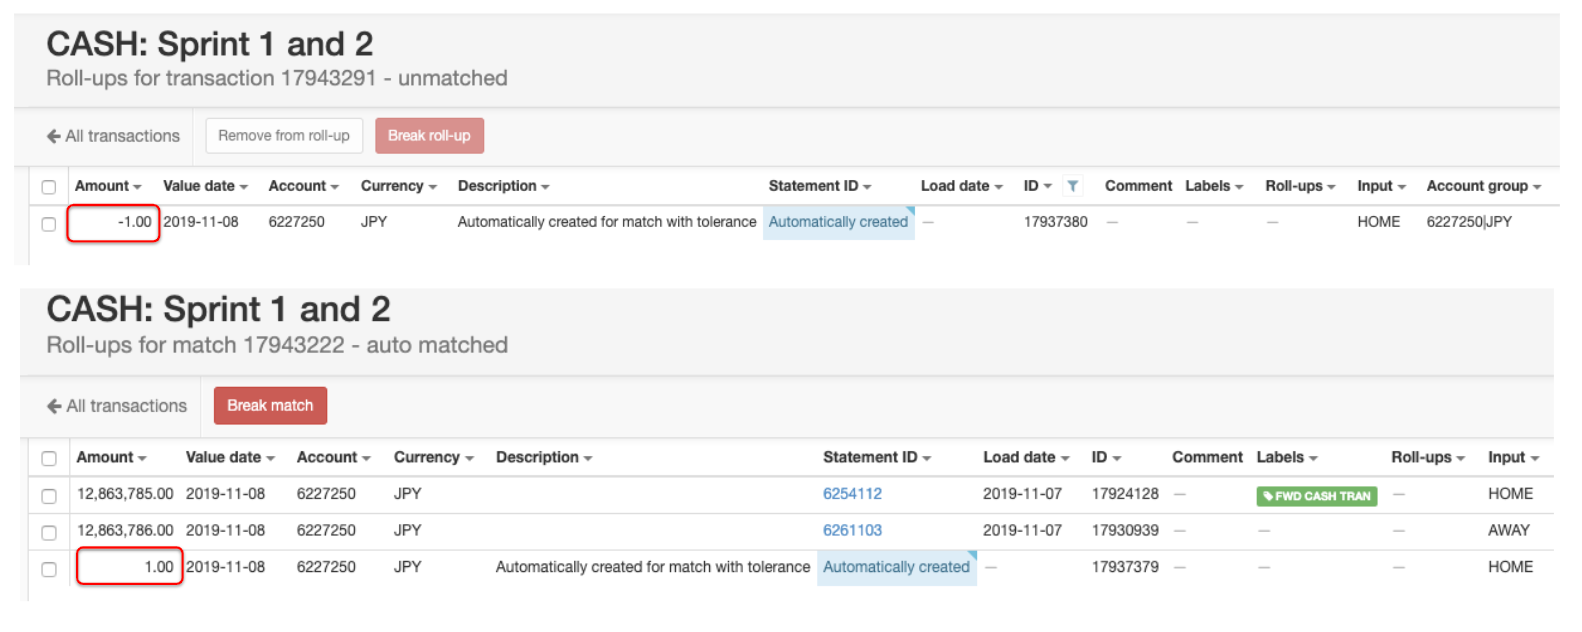1582x632 pixels.
Task: Toggle select-all checkbox in unmatched transaction table
Action: [x=48, y=187]
